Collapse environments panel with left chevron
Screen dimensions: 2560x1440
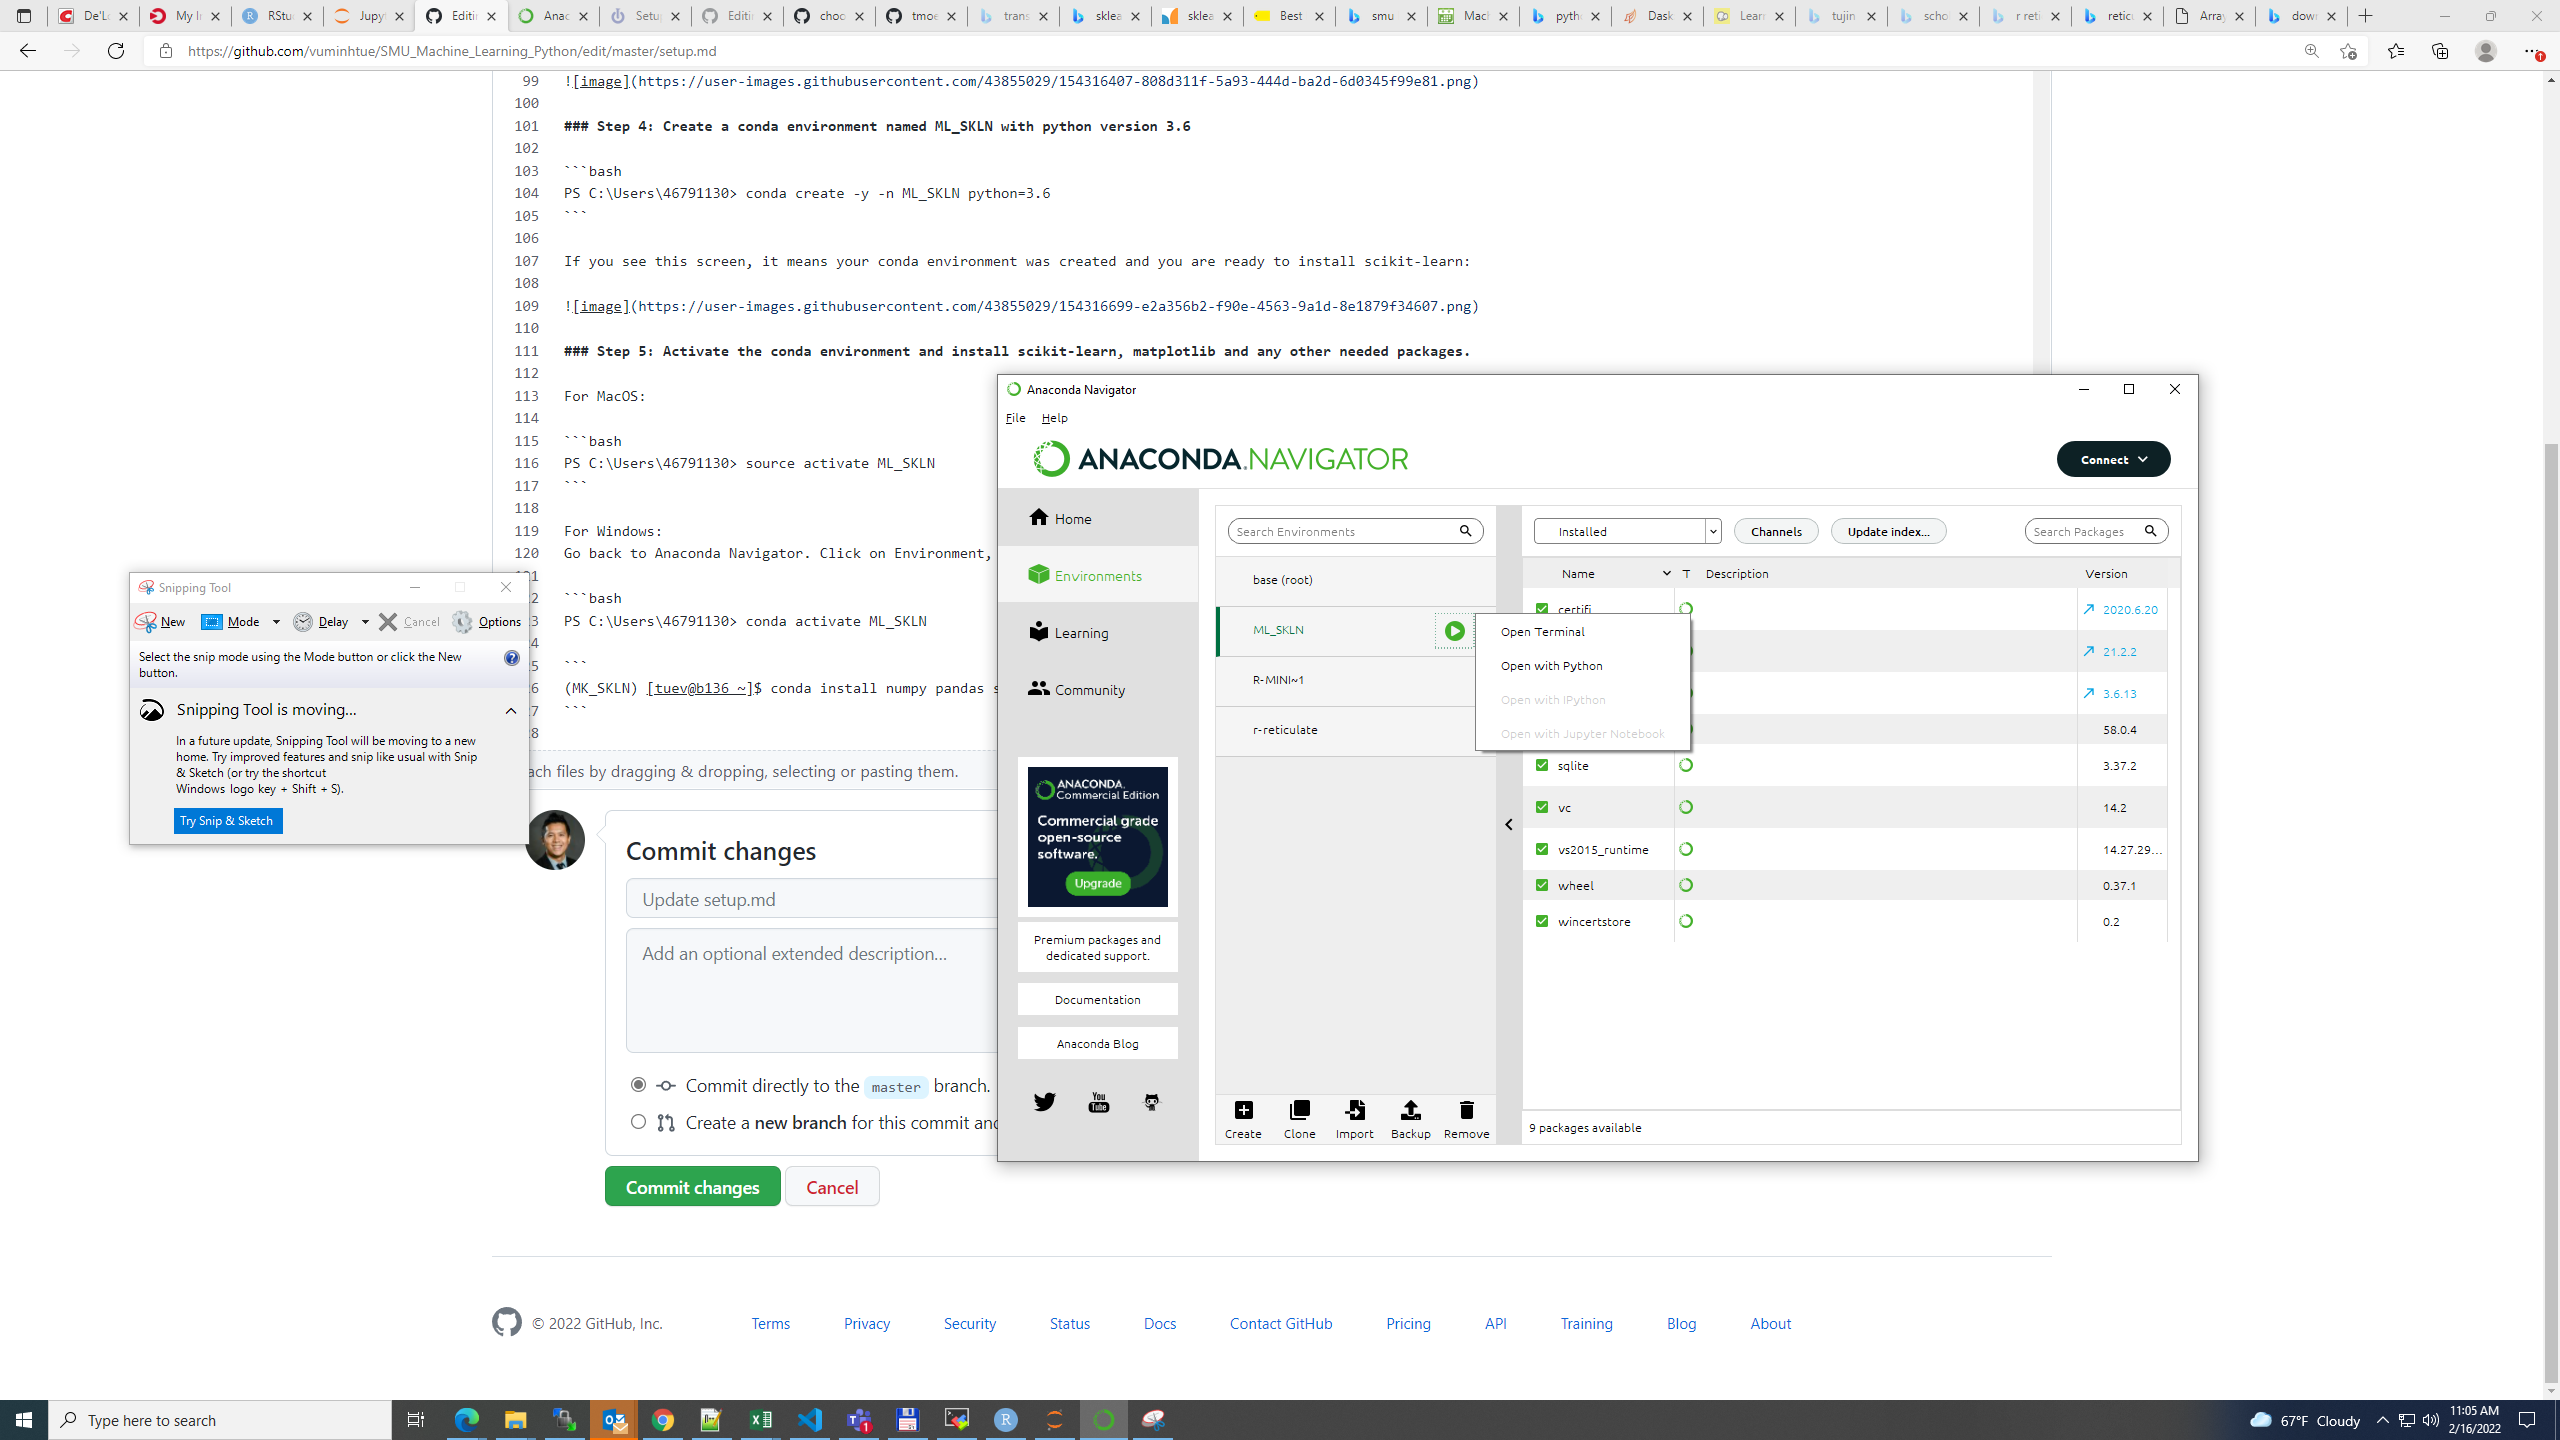(x=1509, y=825)
